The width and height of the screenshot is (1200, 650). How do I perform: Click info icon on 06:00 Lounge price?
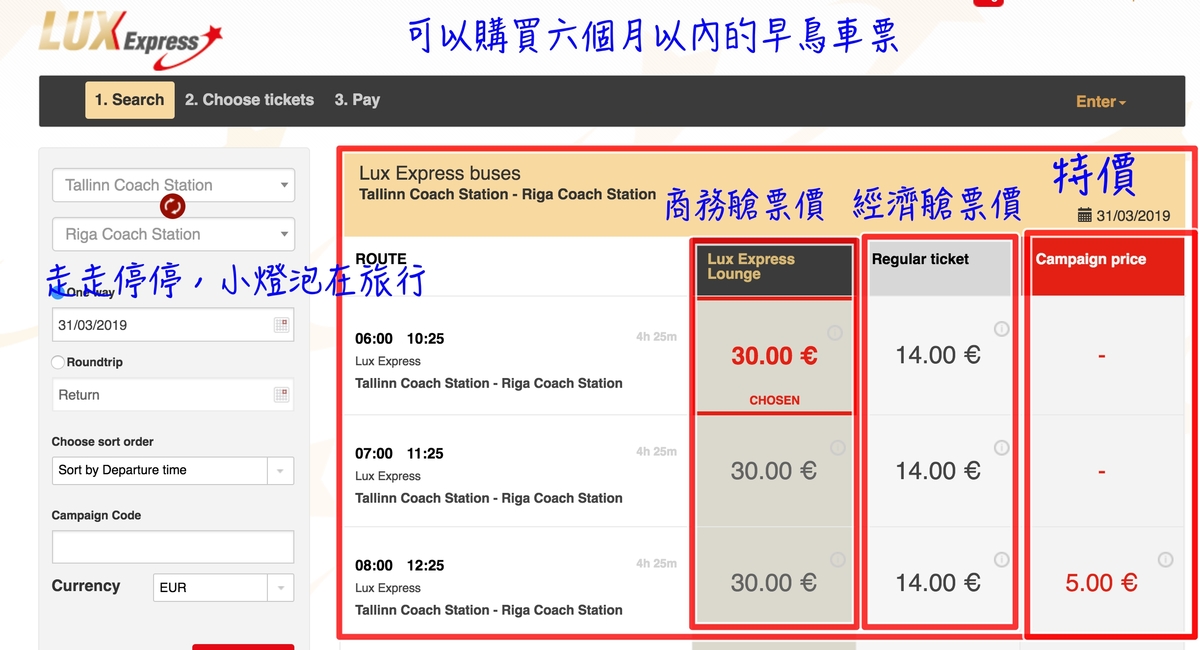(835, 333)
